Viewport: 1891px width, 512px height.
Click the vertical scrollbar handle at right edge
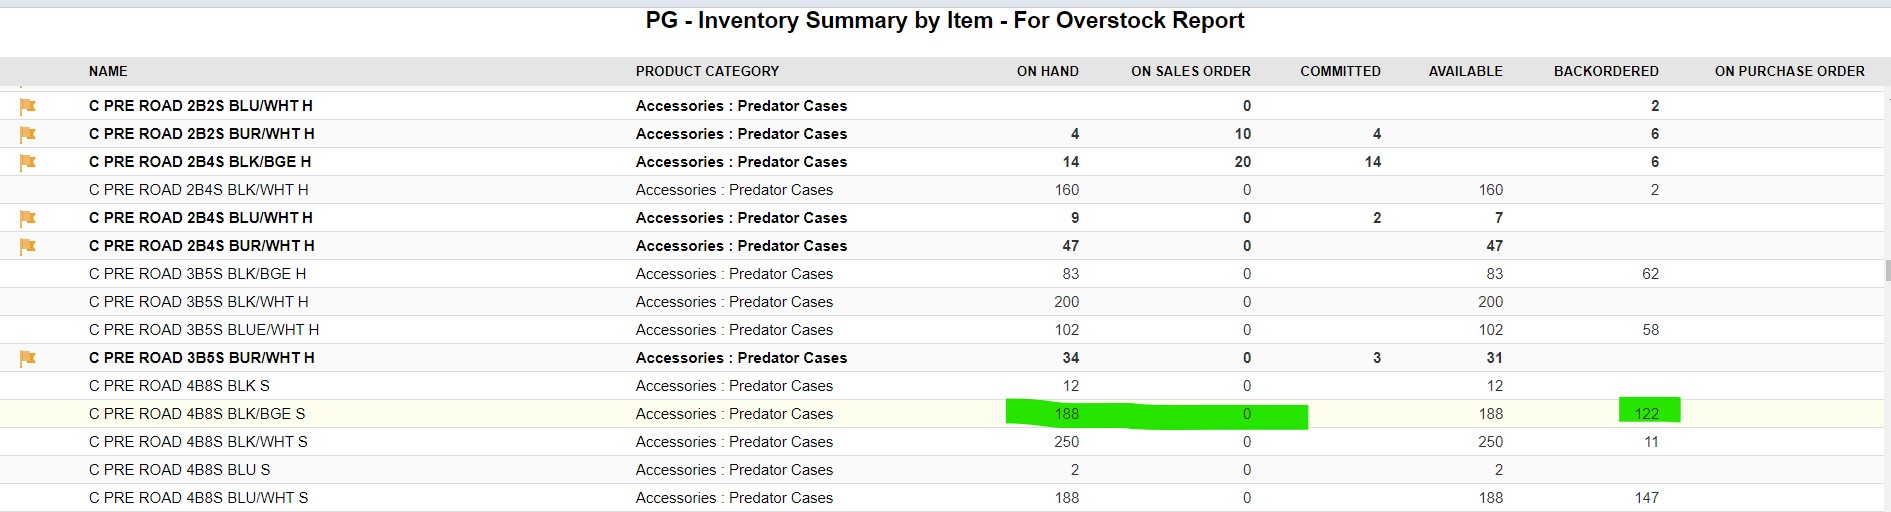1887,270
